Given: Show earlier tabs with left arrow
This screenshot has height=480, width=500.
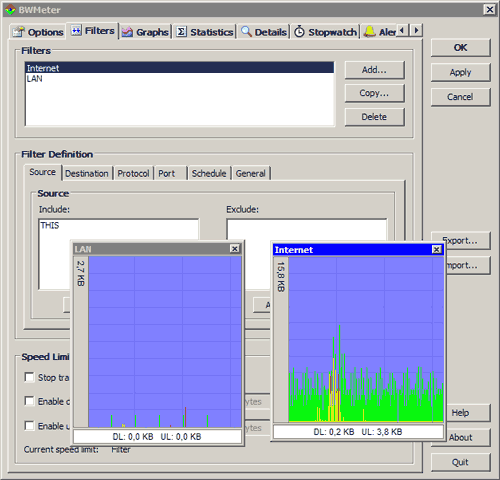Looking at the screenshot, I should click(402, 30).
